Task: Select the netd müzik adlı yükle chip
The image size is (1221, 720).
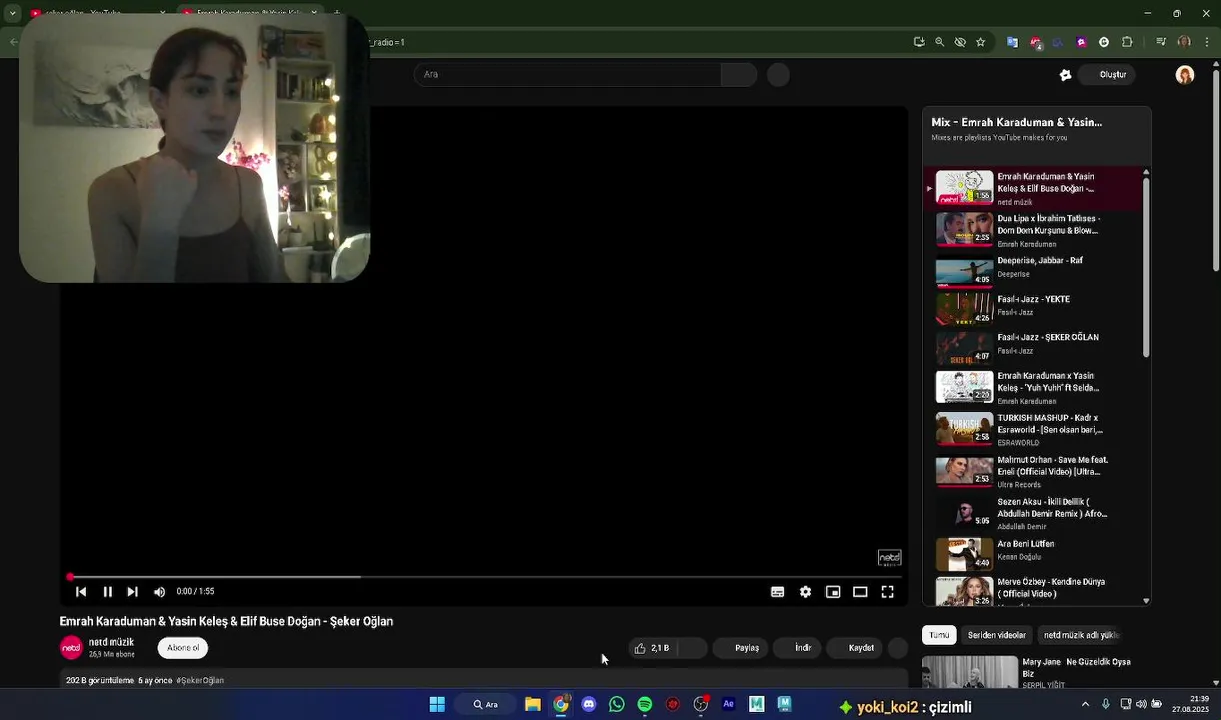Action: tap(1080, 635)
